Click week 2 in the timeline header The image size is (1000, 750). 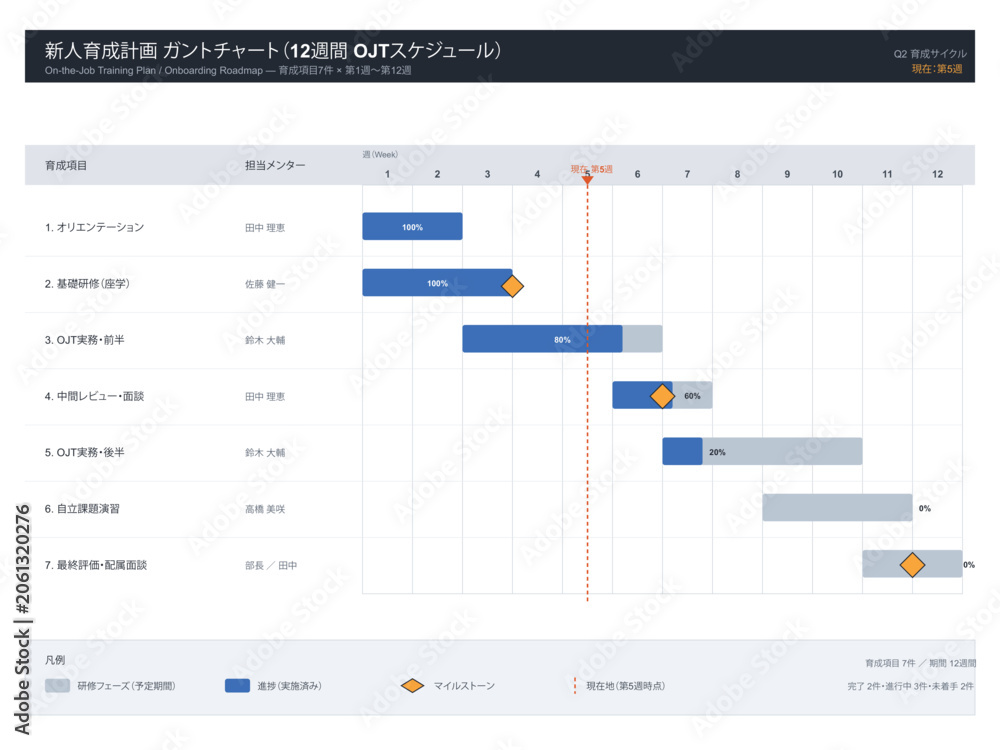coord(437,174)
